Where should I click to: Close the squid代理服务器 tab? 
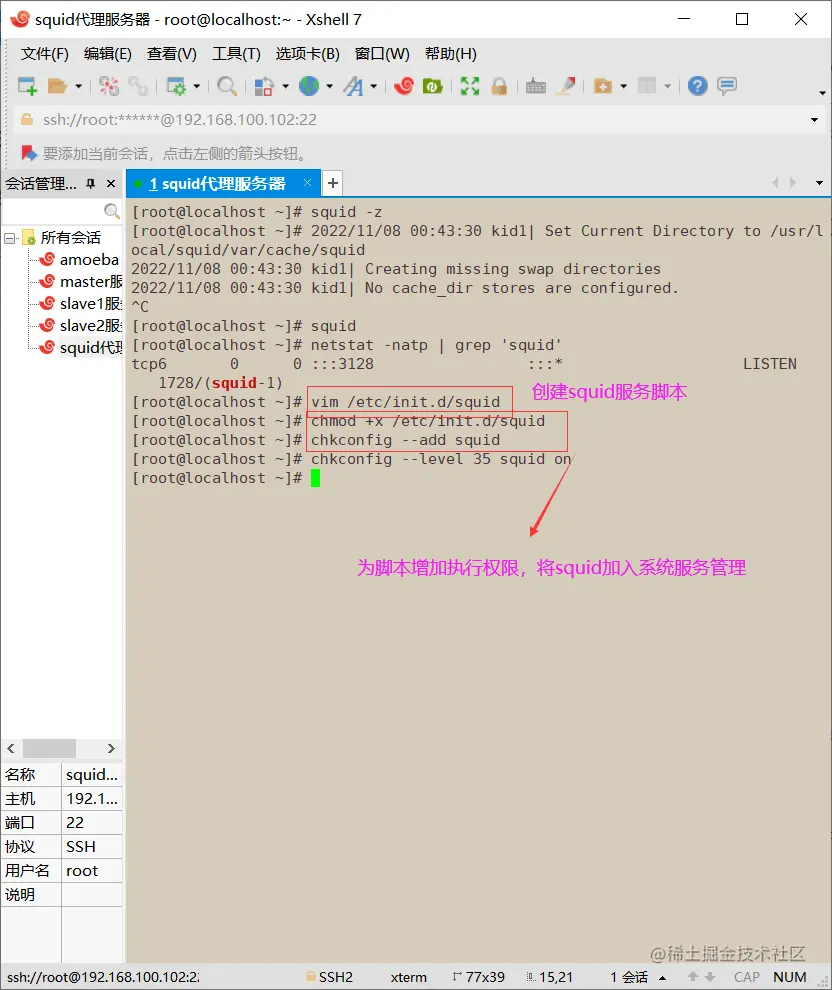[x=307, y=183]
